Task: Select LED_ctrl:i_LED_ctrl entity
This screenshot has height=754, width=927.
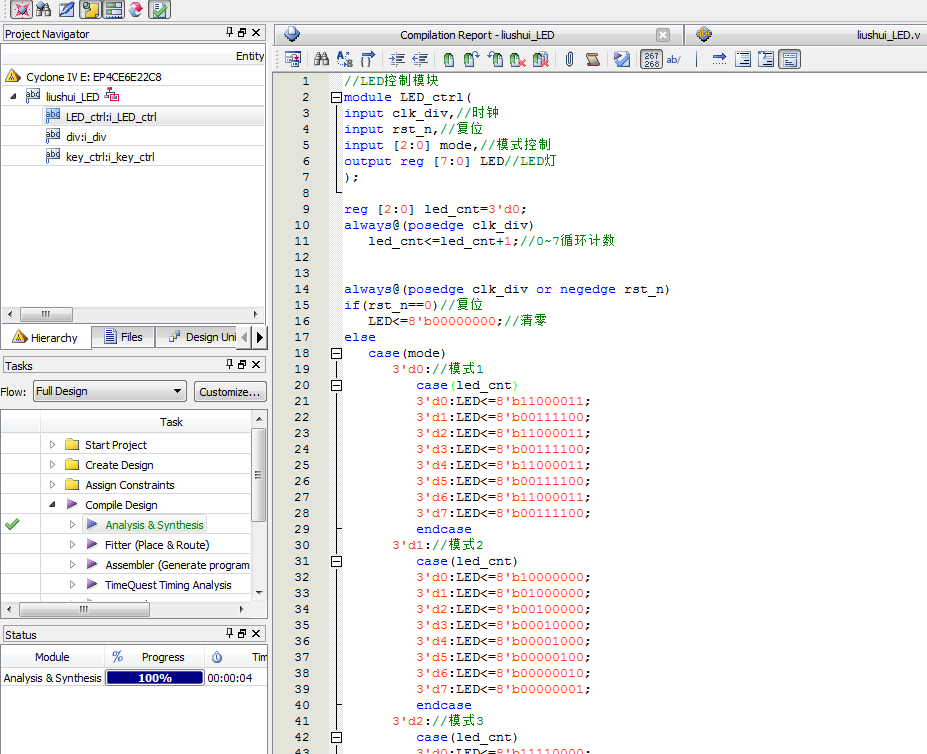Action: 111,117
